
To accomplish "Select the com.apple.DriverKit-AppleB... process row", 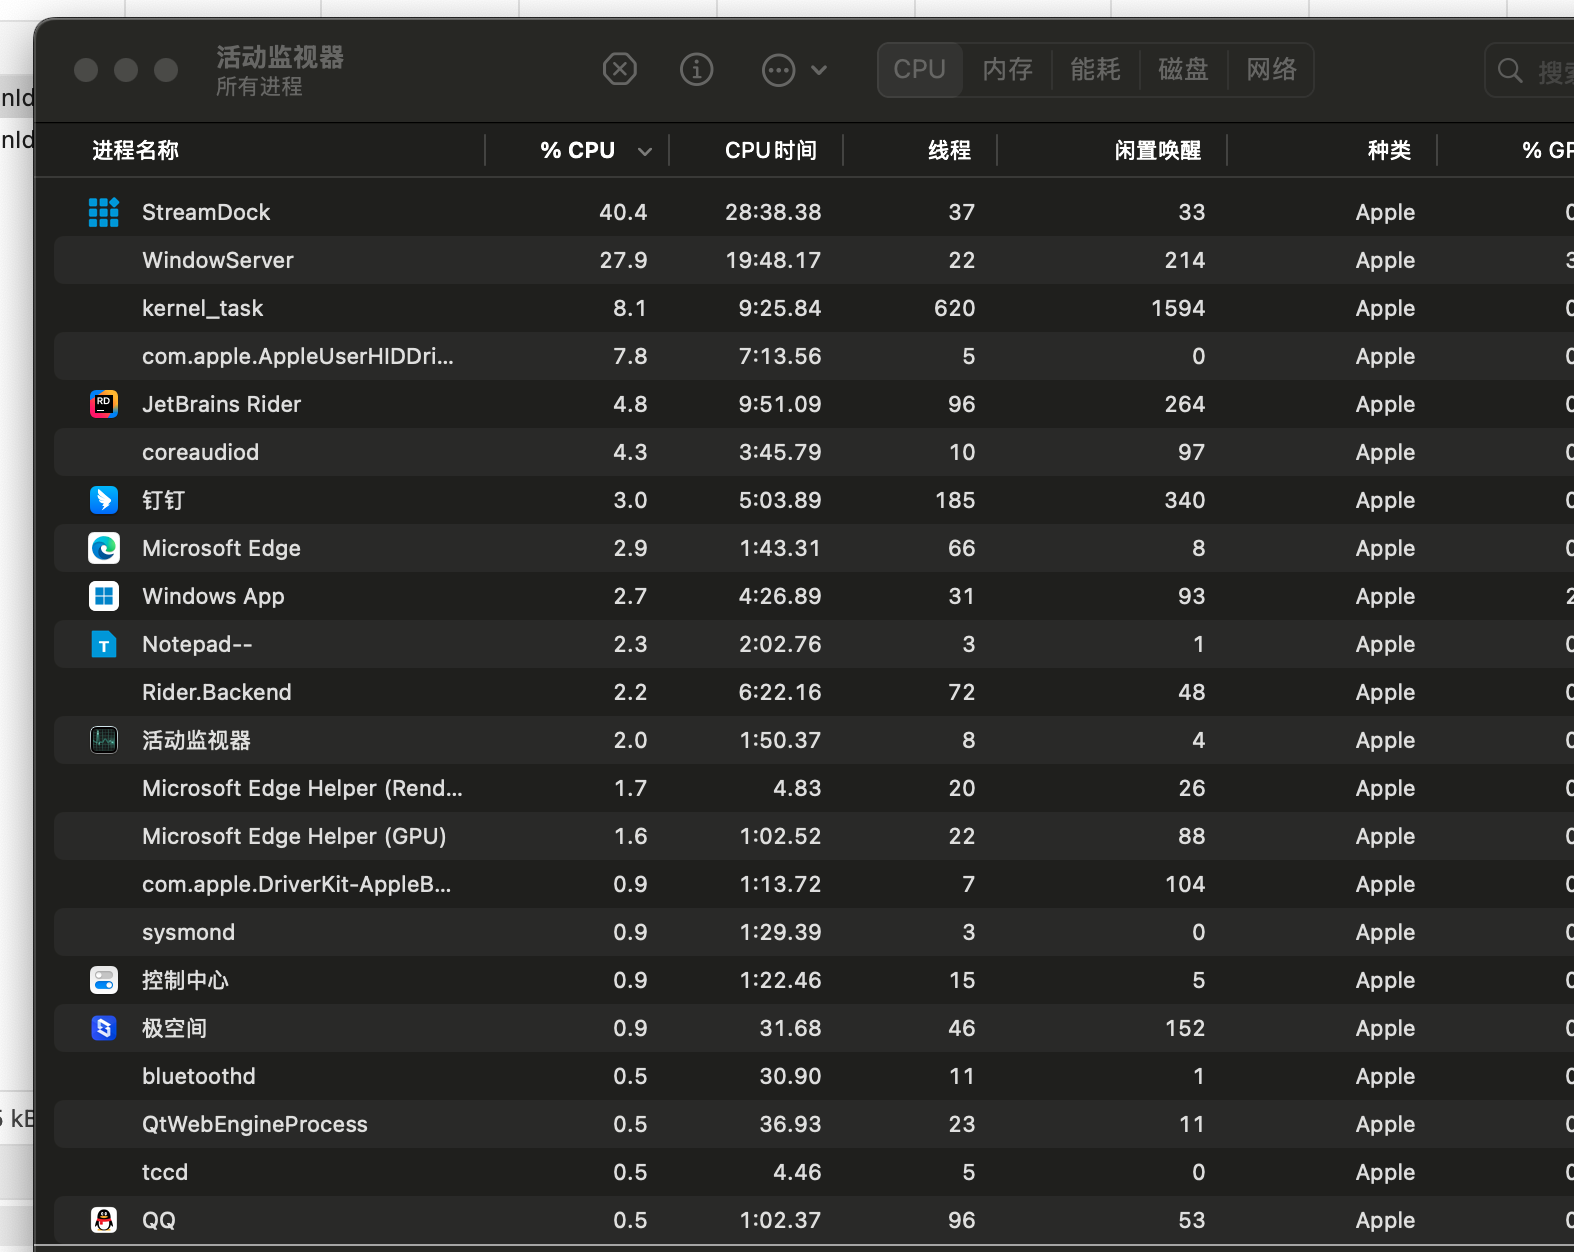I will tap(814, 884).
